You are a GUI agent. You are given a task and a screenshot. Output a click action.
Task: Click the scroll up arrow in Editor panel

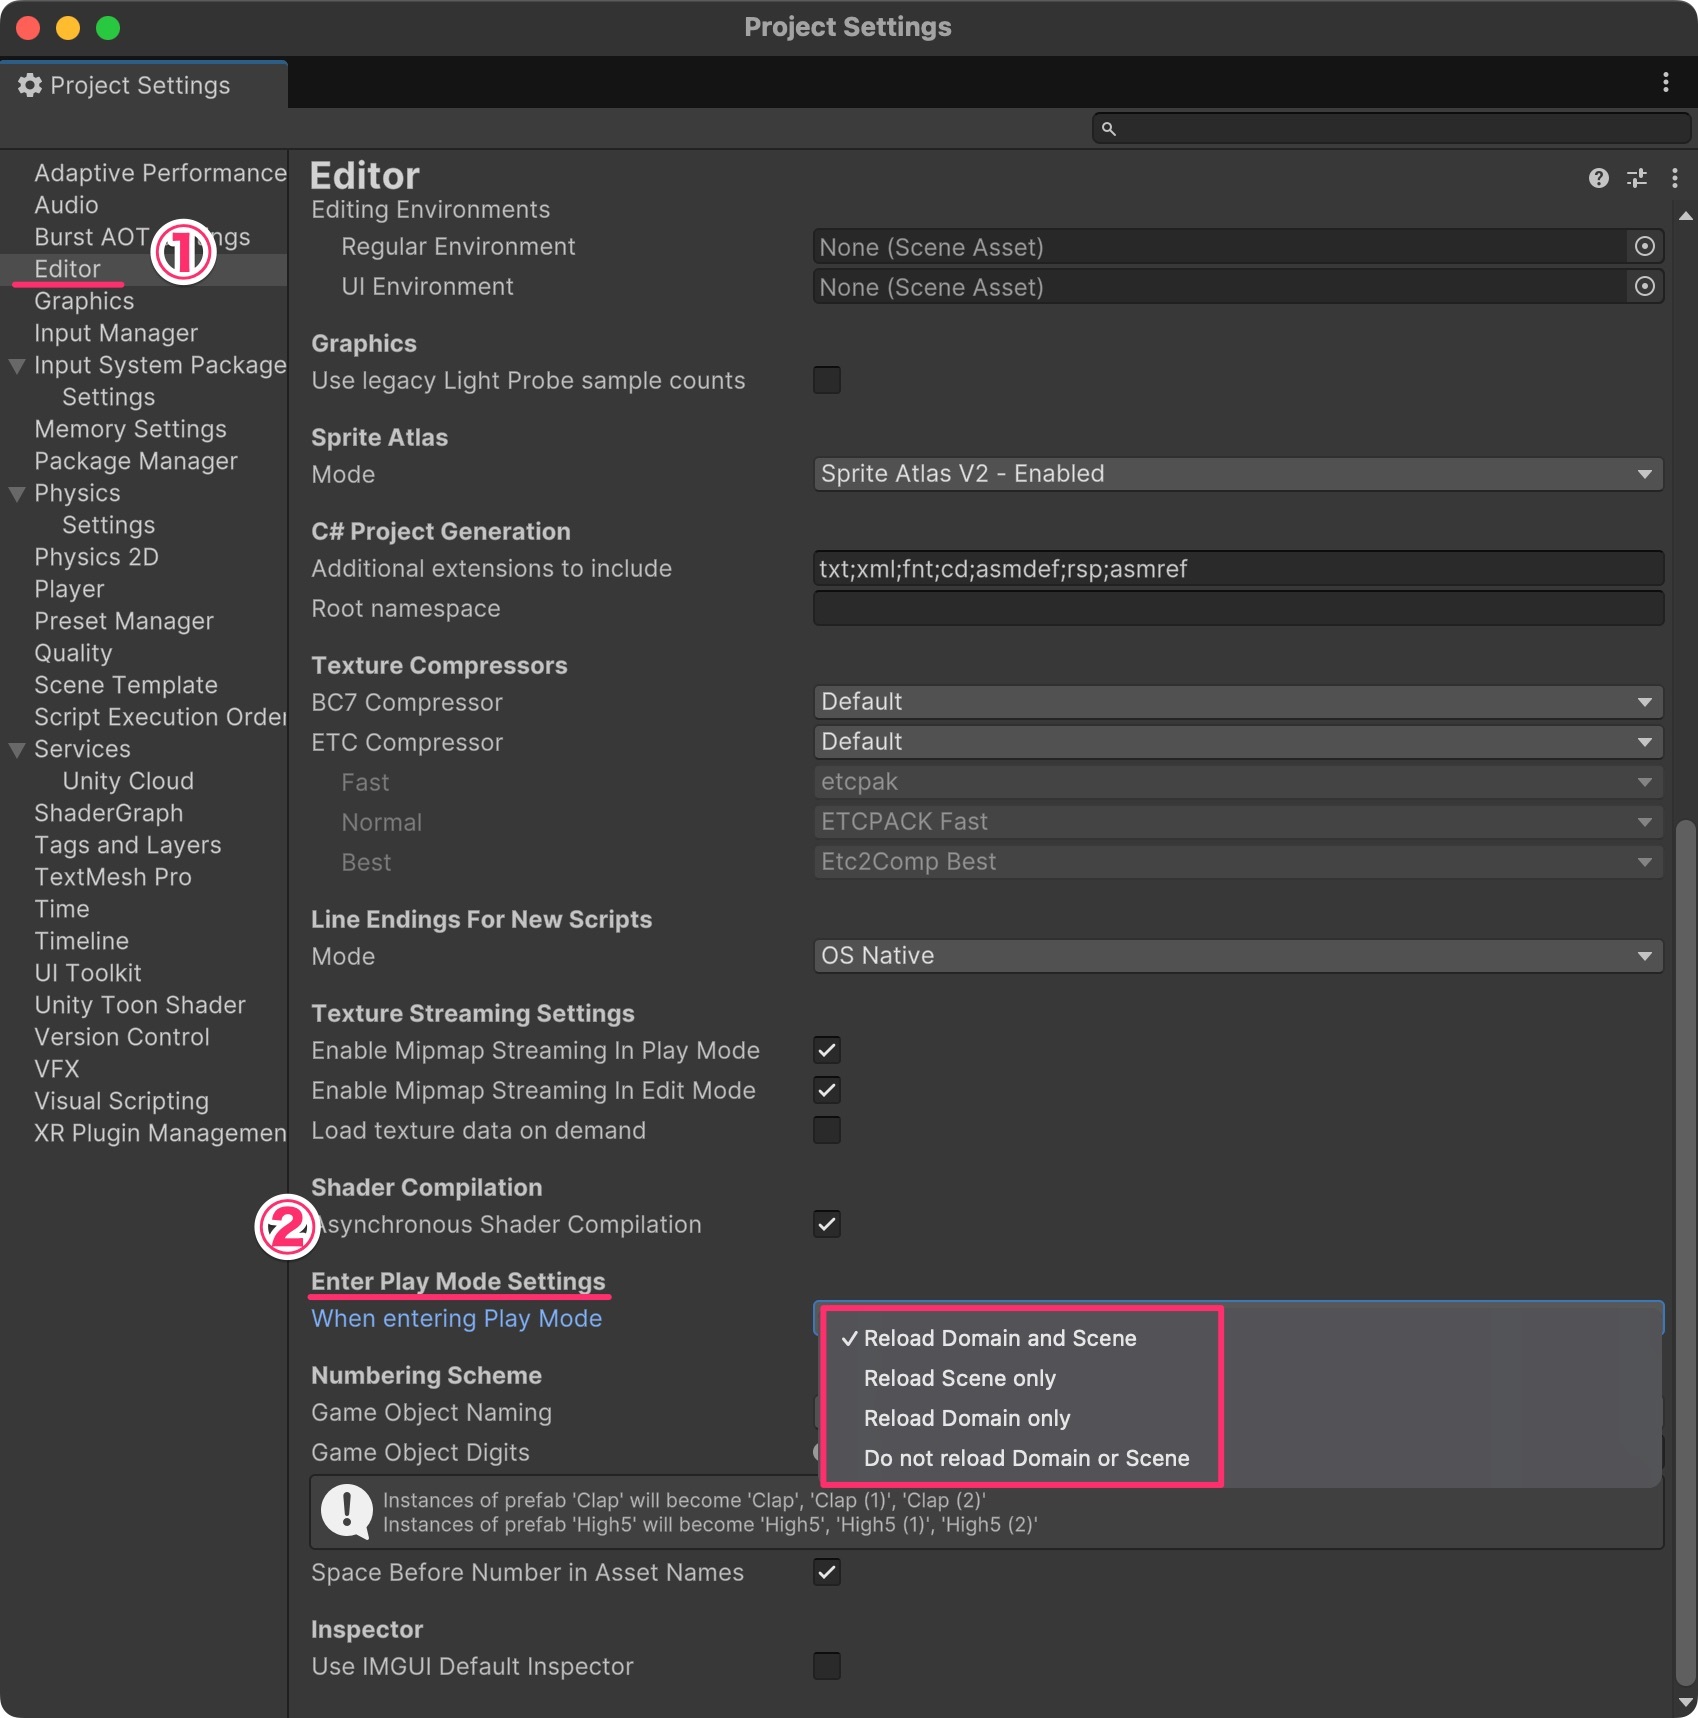(x=1685, y=215)
